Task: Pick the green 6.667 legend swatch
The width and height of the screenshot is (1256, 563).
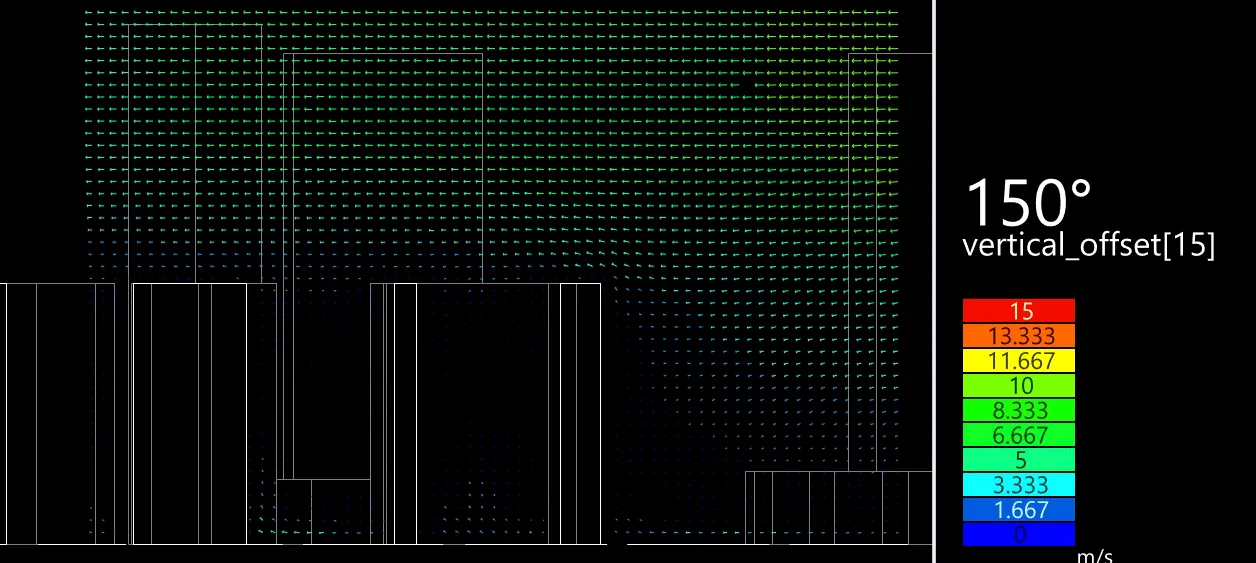Action: click(x=1019, y=435)
